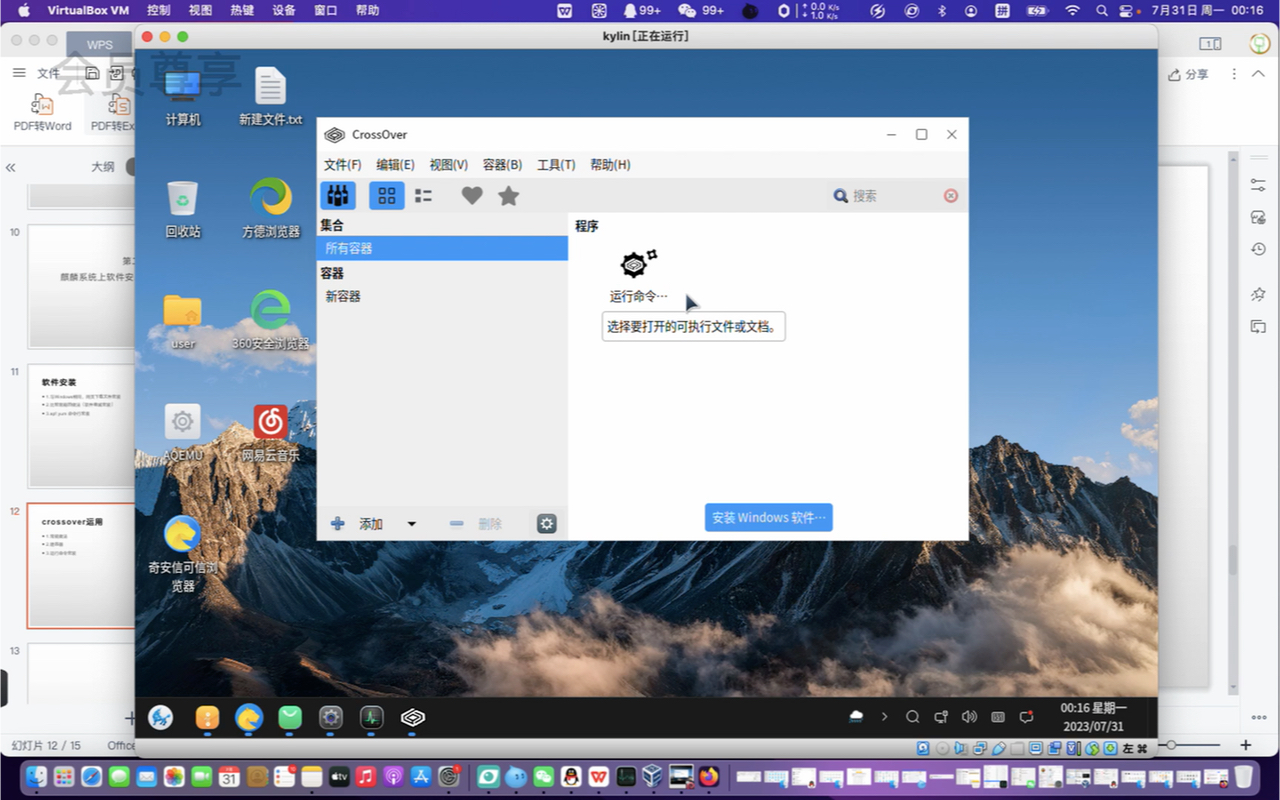Click the volume speaker in Kylin tray
This screenshot has height=800, width=1280.
(969, 717)
